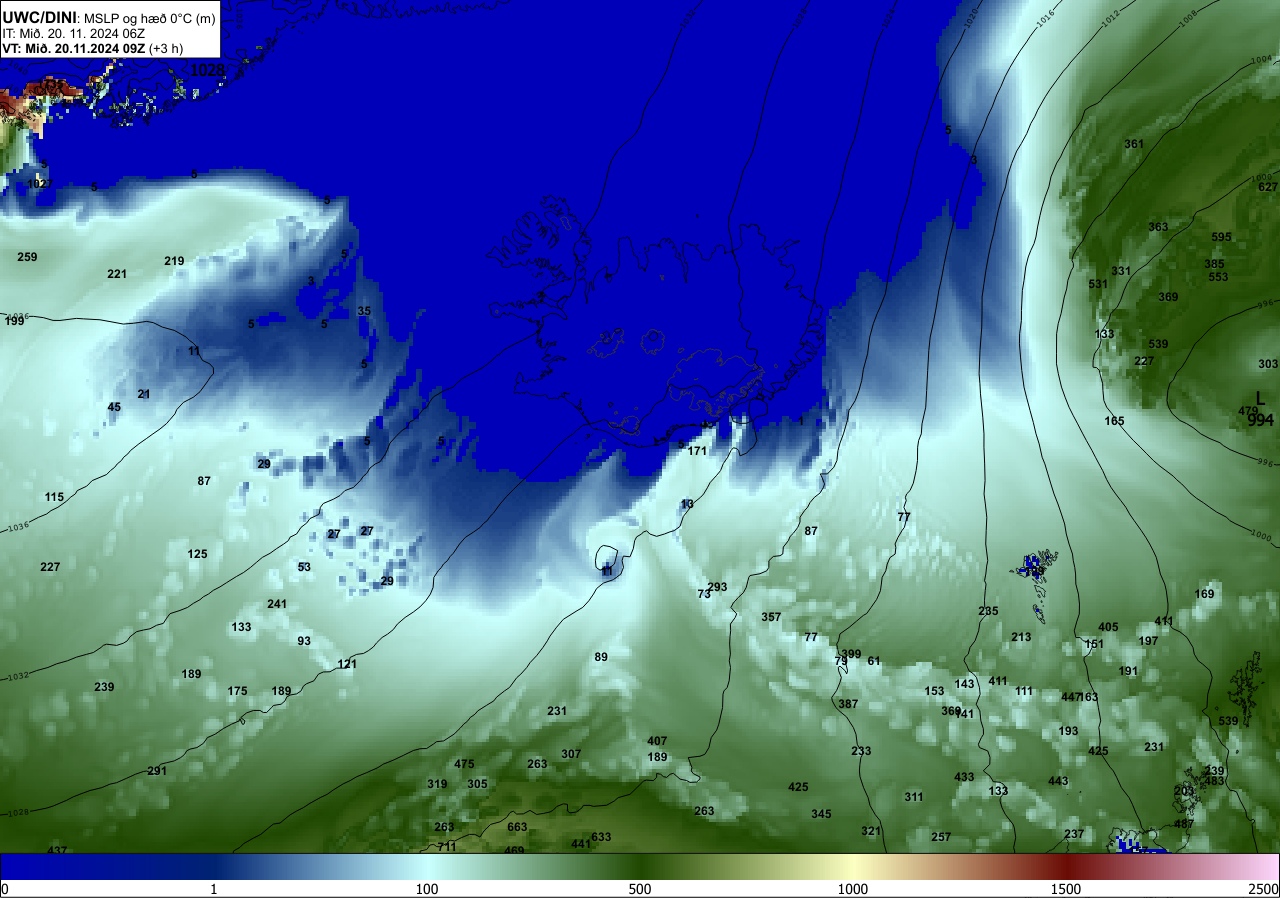Click the 663 height value
This screenshot has height=898, width=1280.
click(517, 827)
